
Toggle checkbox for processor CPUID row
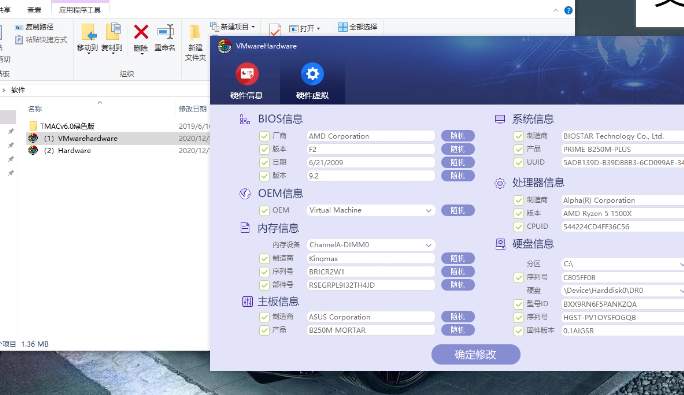coord(518,227)
